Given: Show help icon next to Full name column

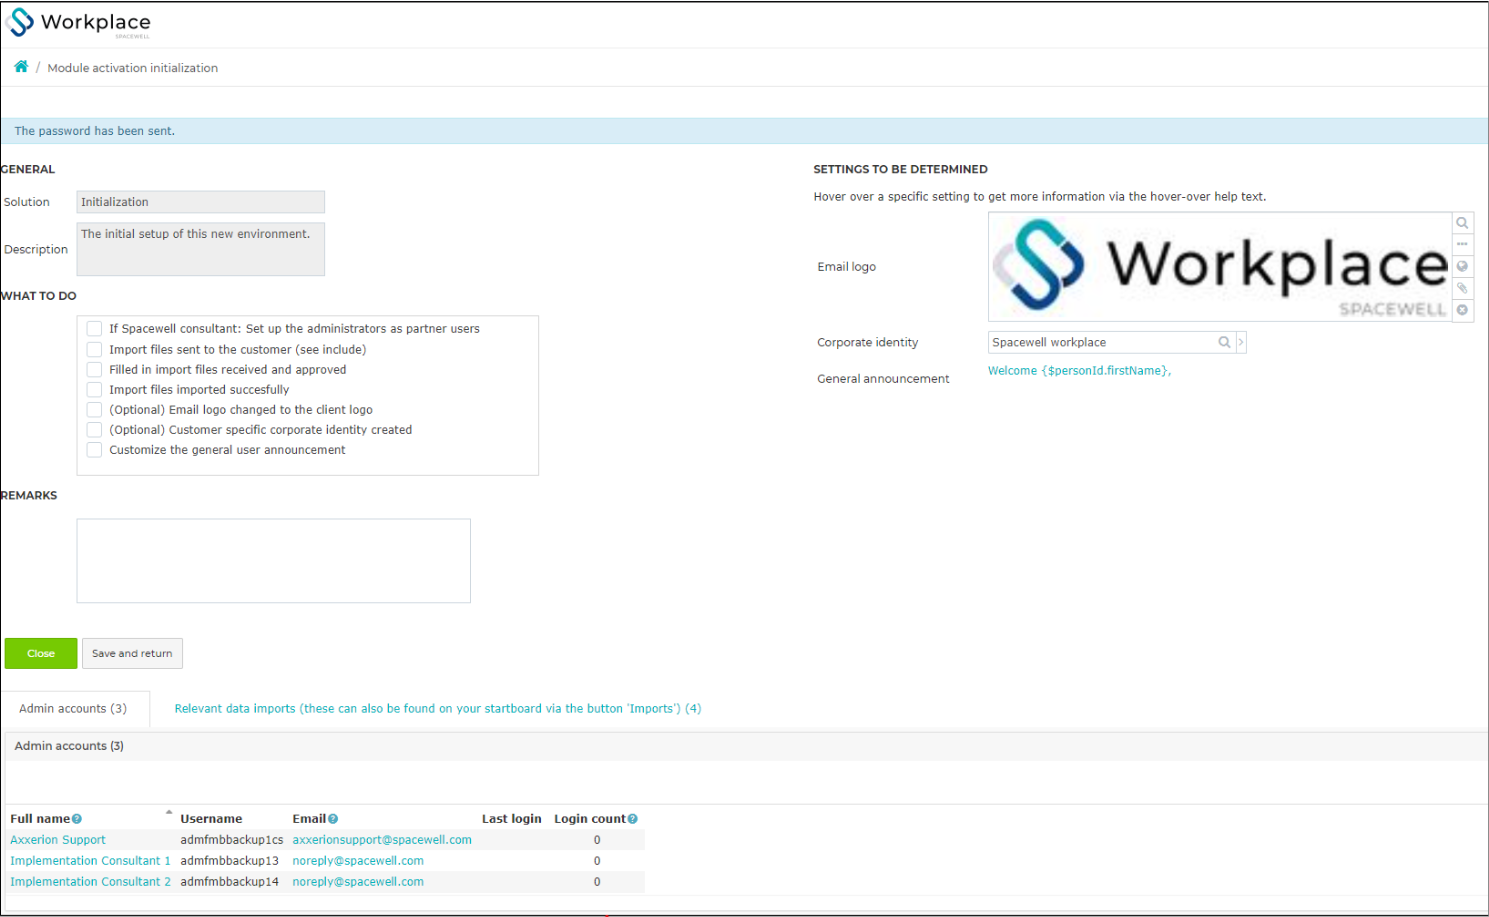Looking at the screenshot, I should [77, 819].
